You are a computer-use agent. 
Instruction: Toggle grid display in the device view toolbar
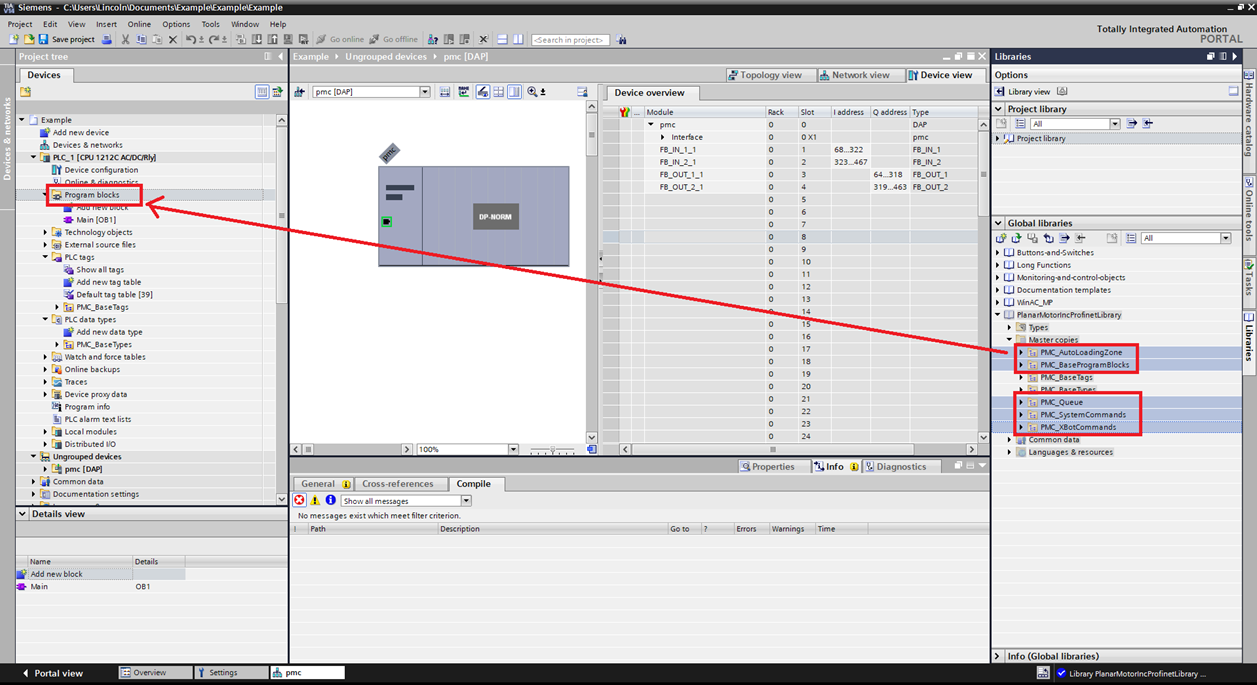[497, 91]
